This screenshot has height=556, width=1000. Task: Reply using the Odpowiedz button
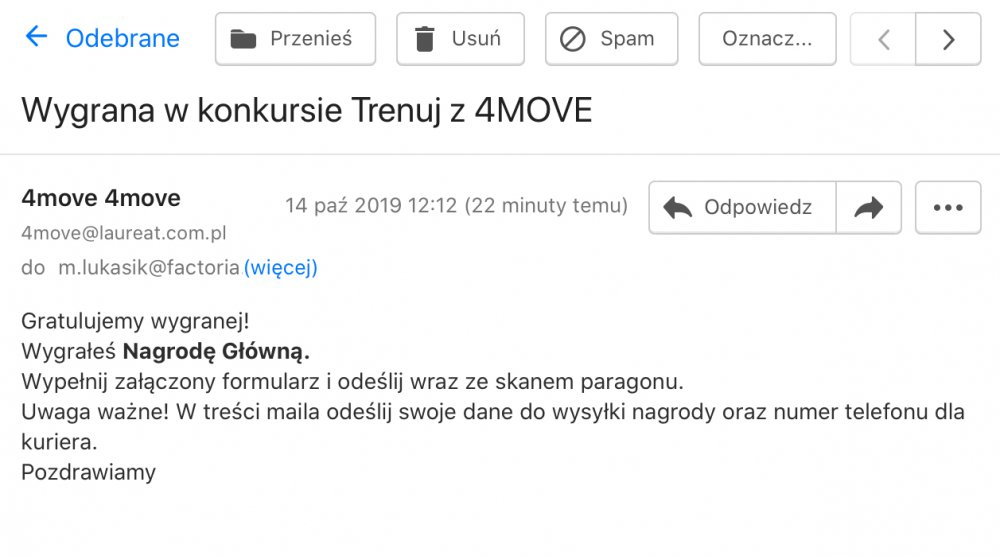(x=742, y=207)
